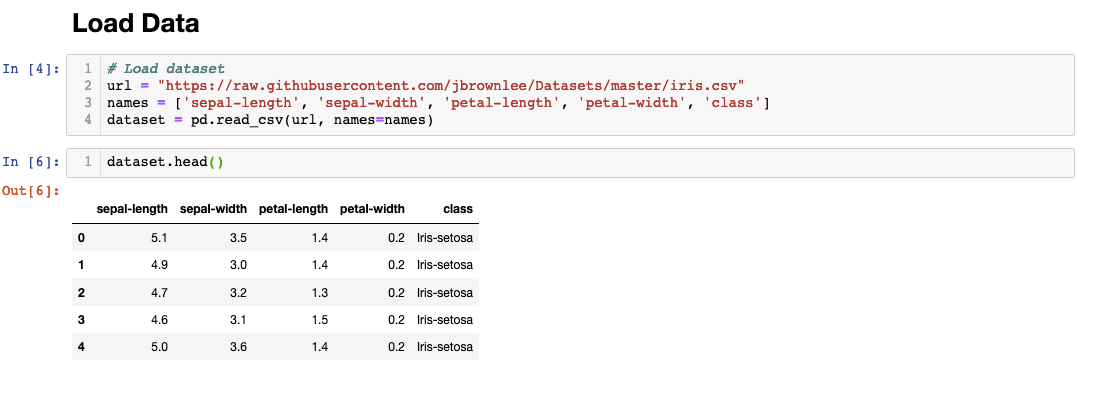This screenshot has width=1093, height=402.
Task: Click the names list code line
Action: pyautogui.click(x=438, y=103)
